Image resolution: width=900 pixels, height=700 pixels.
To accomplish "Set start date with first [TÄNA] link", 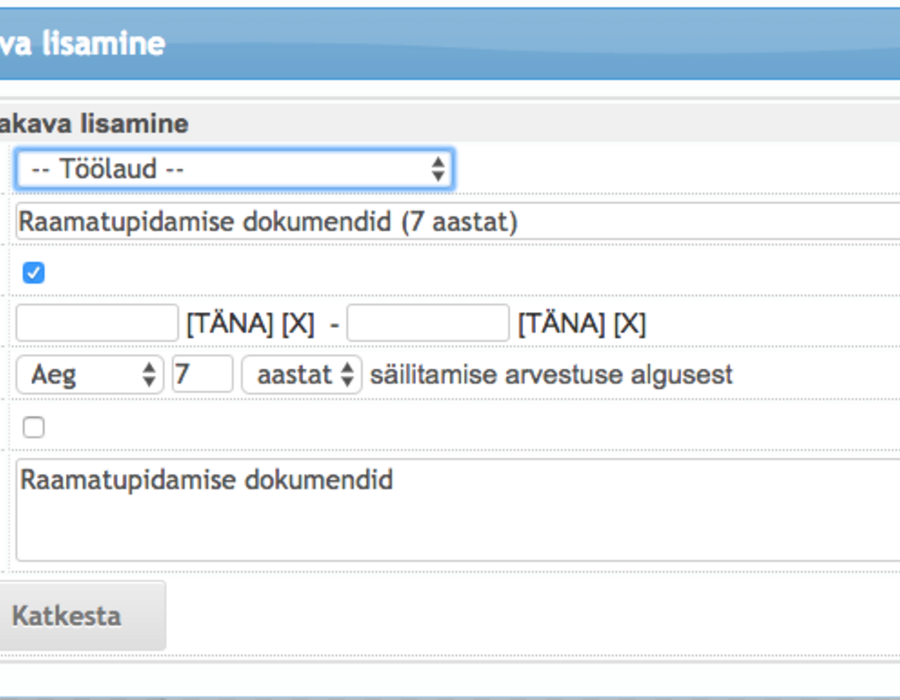I will click(230, 324).
